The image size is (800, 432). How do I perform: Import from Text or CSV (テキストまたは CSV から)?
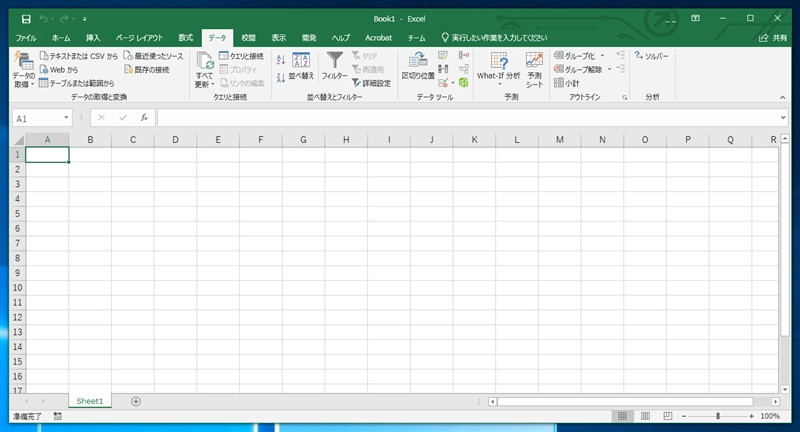click(79, 56)
